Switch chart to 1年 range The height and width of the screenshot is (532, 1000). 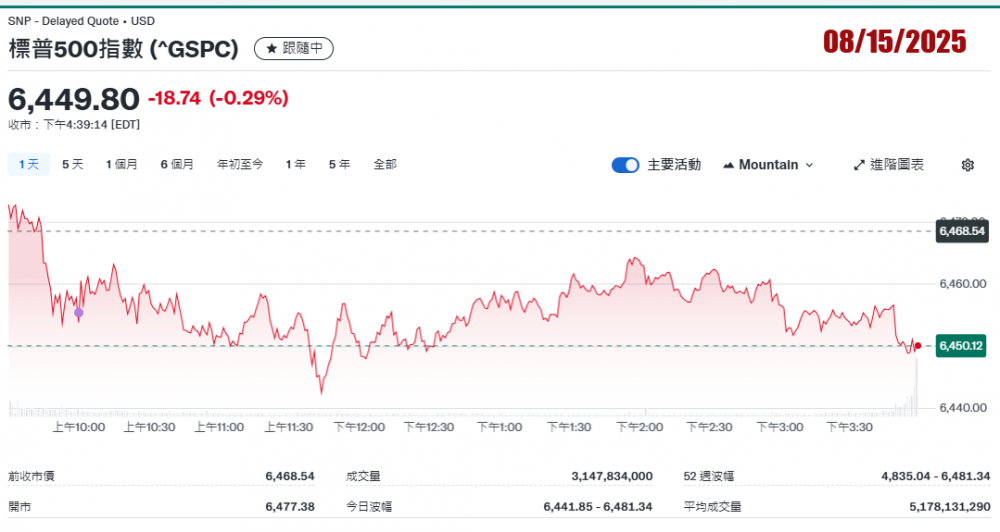[295, 164]
